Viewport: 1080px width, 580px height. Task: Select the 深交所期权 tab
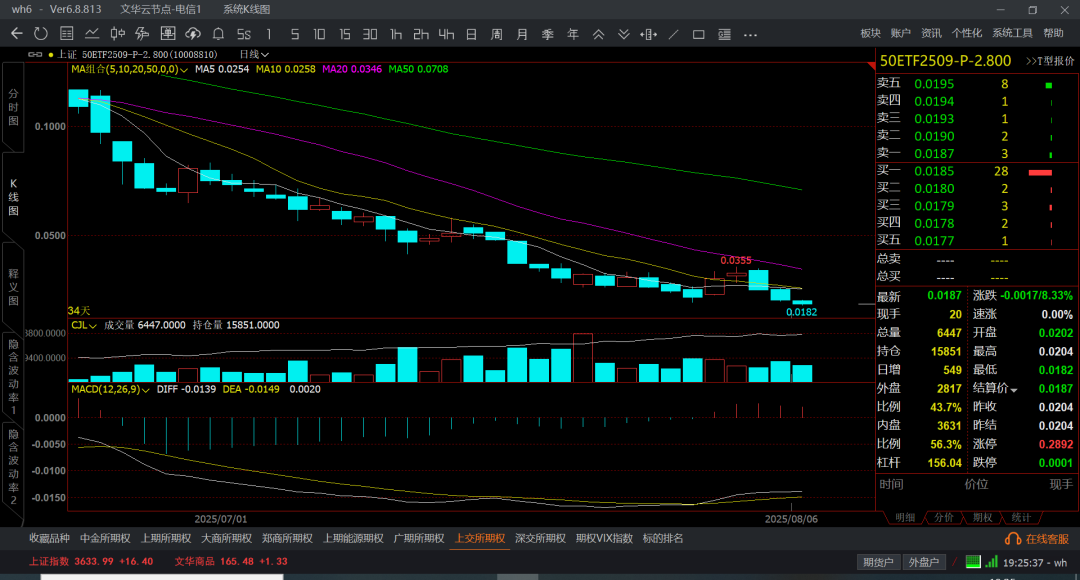click(540, 538)
